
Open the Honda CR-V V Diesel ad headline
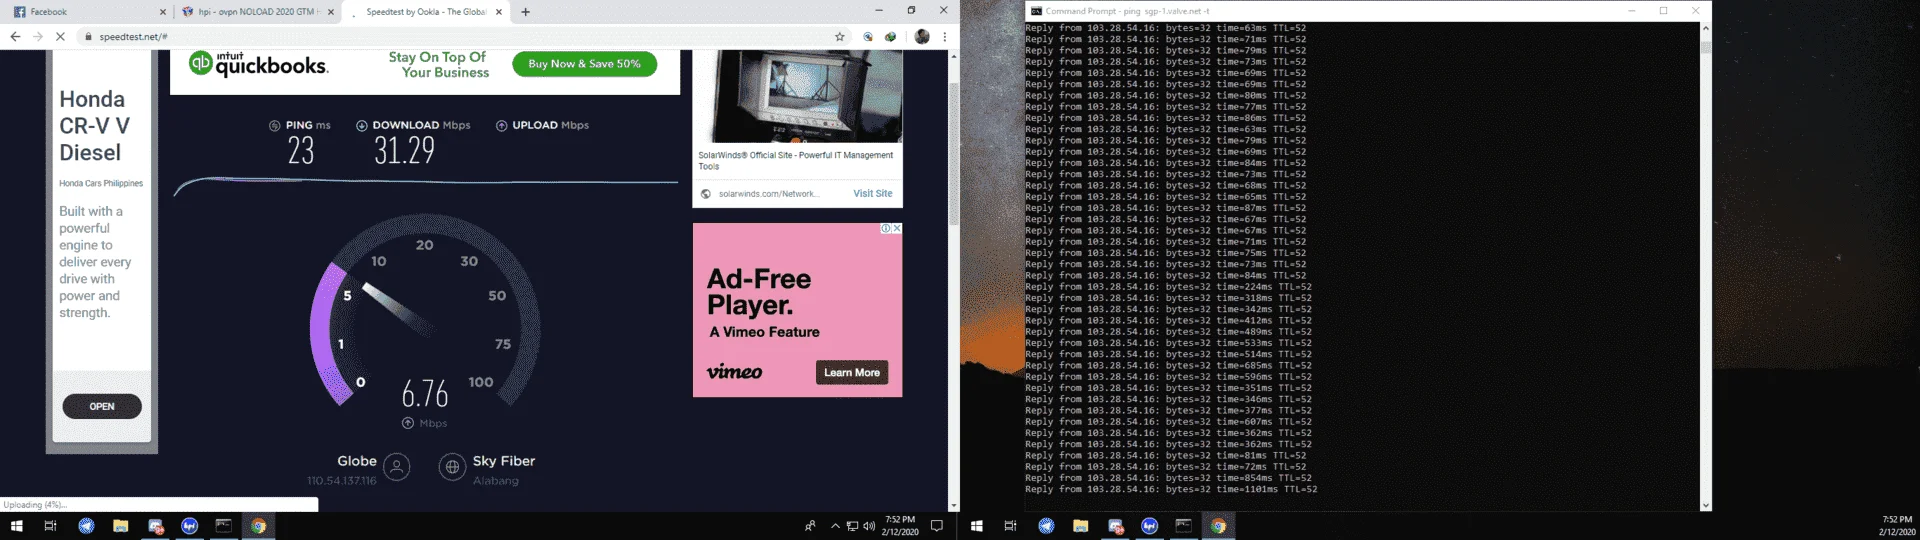coord(94,126)
